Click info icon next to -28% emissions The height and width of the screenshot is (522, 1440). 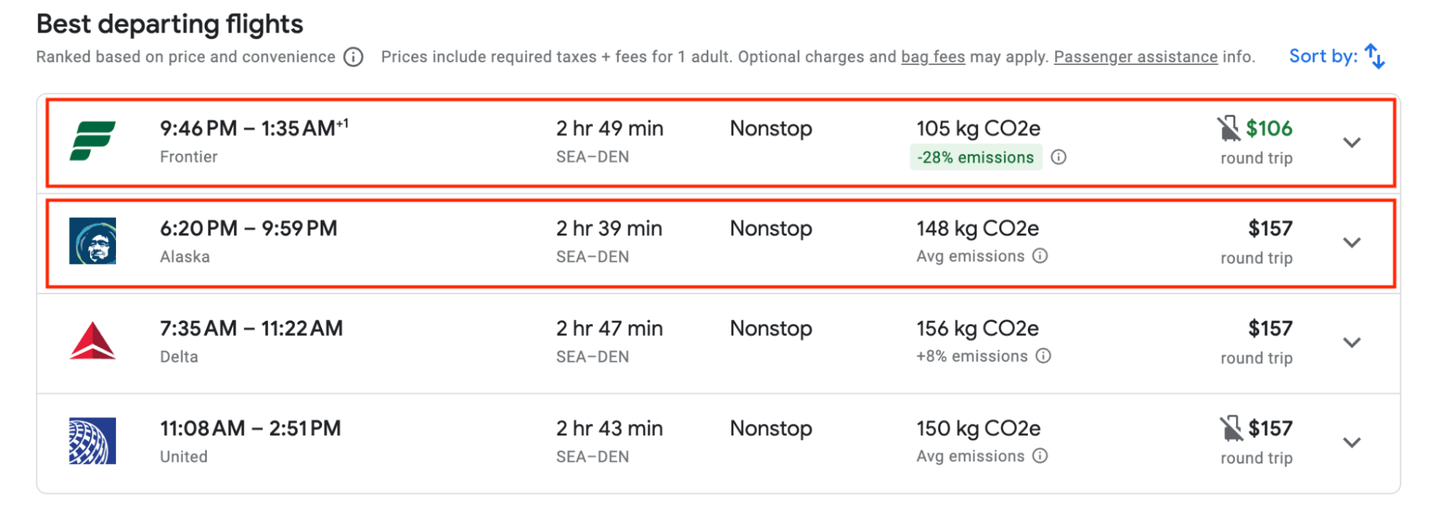tap(1059, 157)
